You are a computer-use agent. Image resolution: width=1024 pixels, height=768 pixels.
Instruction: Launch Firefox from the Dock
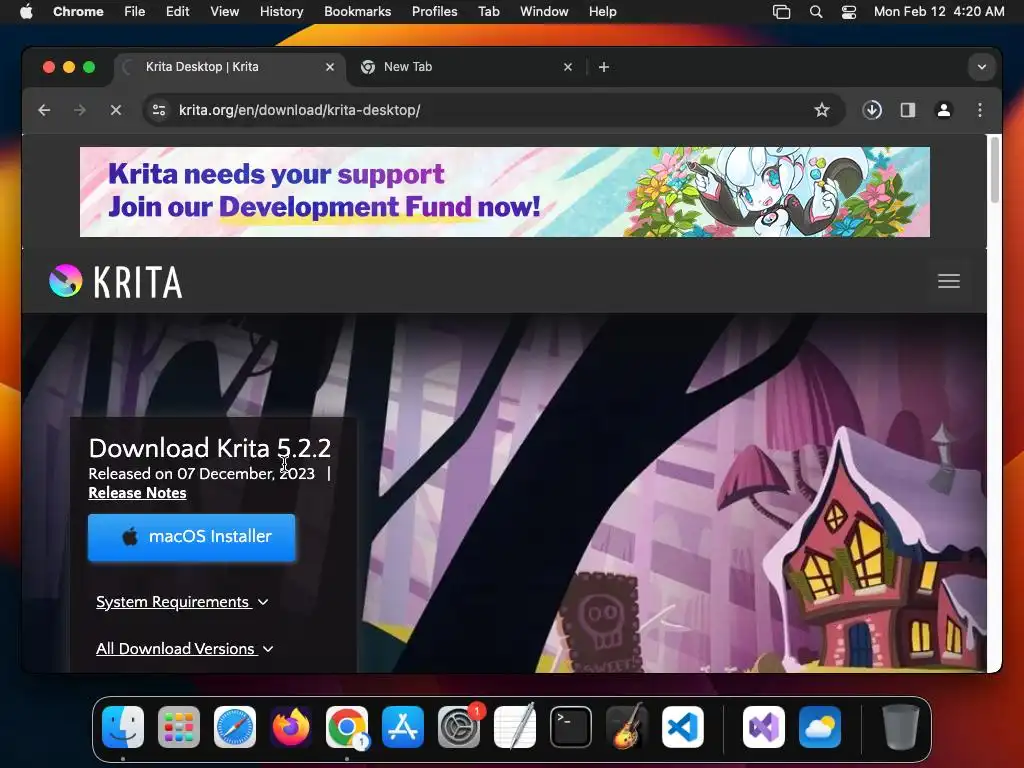point(291,727)
